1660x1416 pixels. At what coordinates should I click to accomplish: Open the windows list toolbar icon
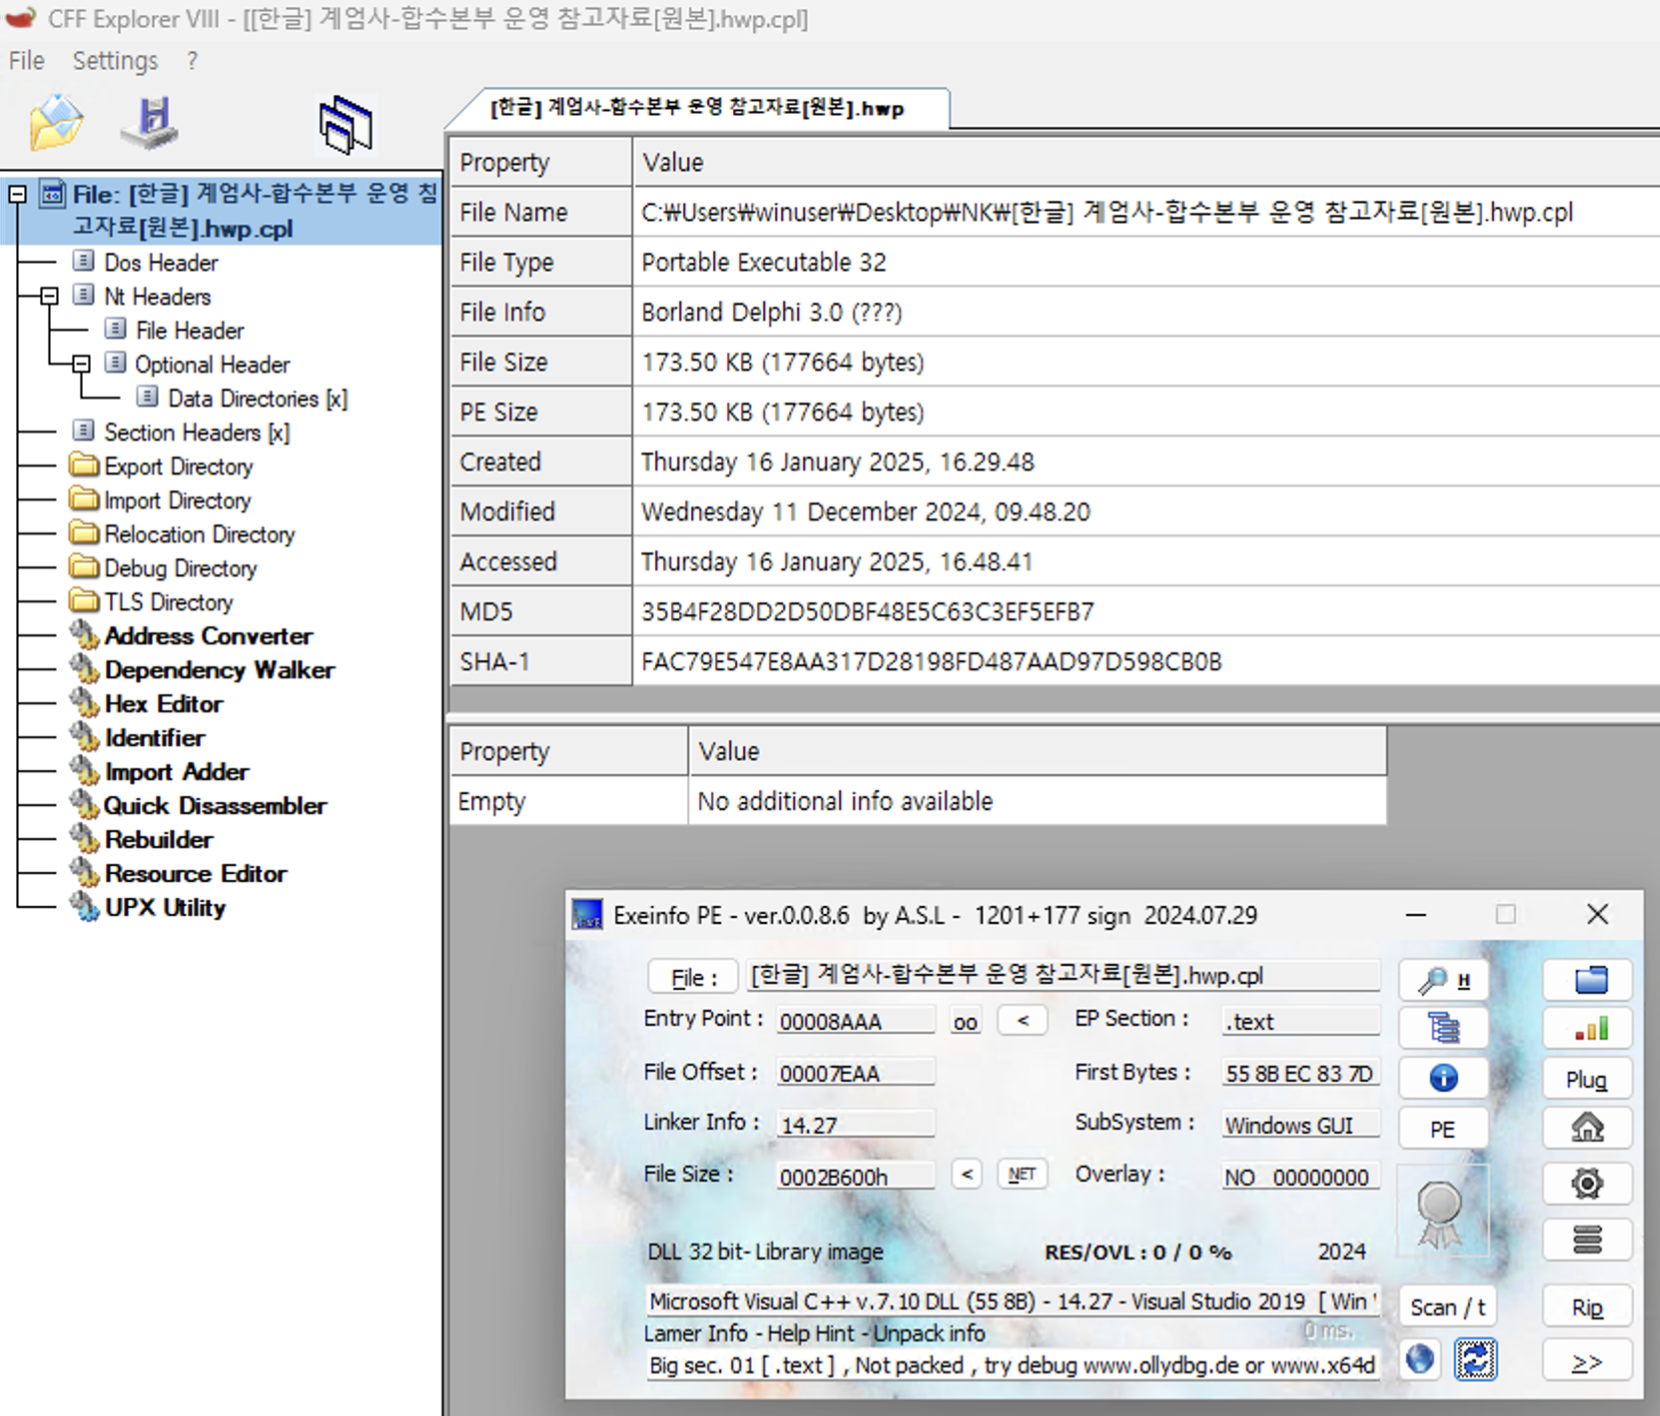[346, 125]
